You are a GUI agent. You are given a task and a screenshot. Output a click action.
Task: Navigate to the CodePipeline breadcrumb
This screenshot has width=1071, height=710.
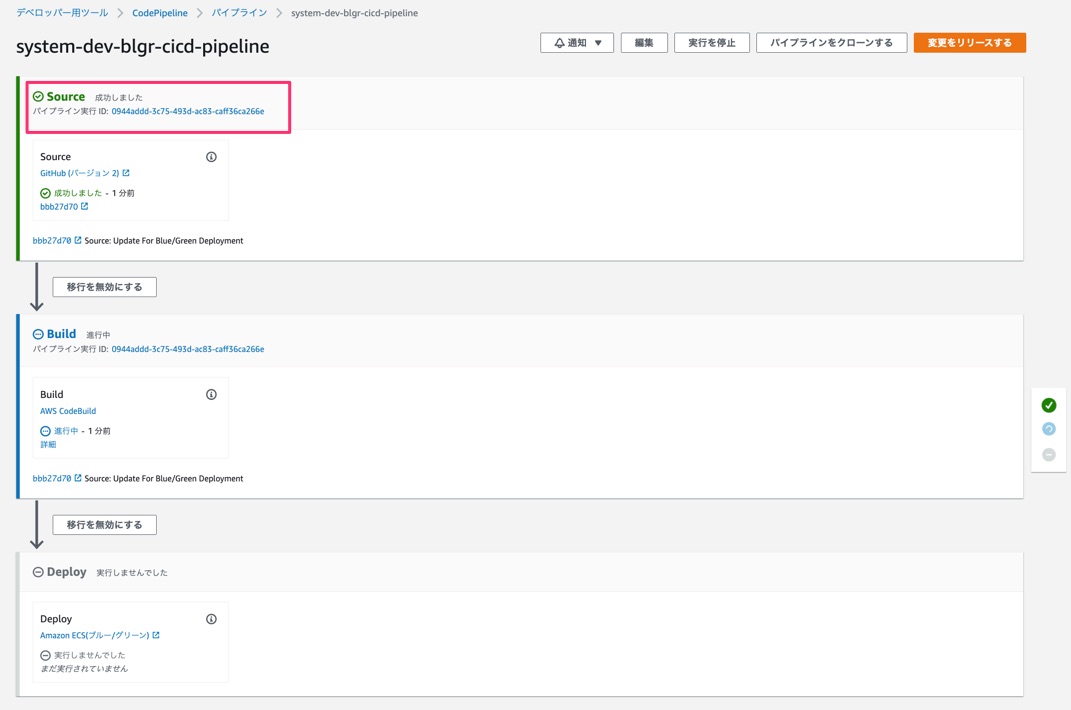[160, 13]
